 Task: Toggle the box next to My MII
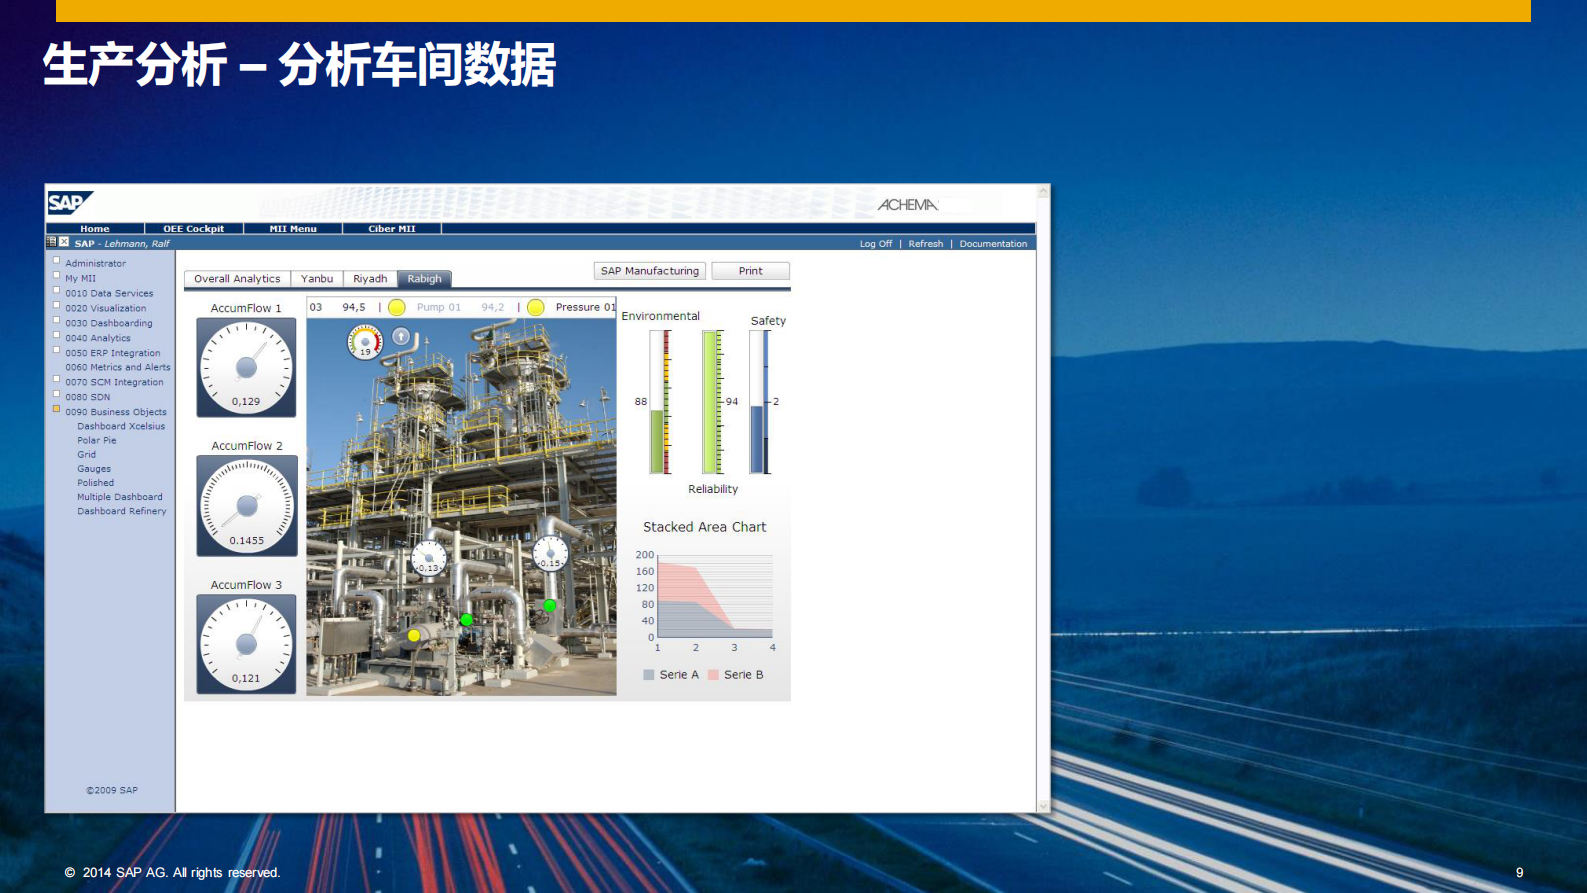coord(57,275)
